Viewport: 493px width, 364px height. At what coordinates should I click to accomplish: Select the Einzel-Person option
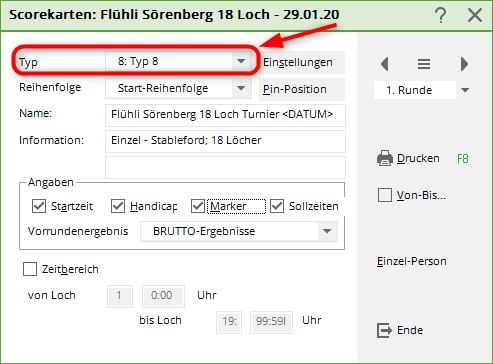click(412, 261)
